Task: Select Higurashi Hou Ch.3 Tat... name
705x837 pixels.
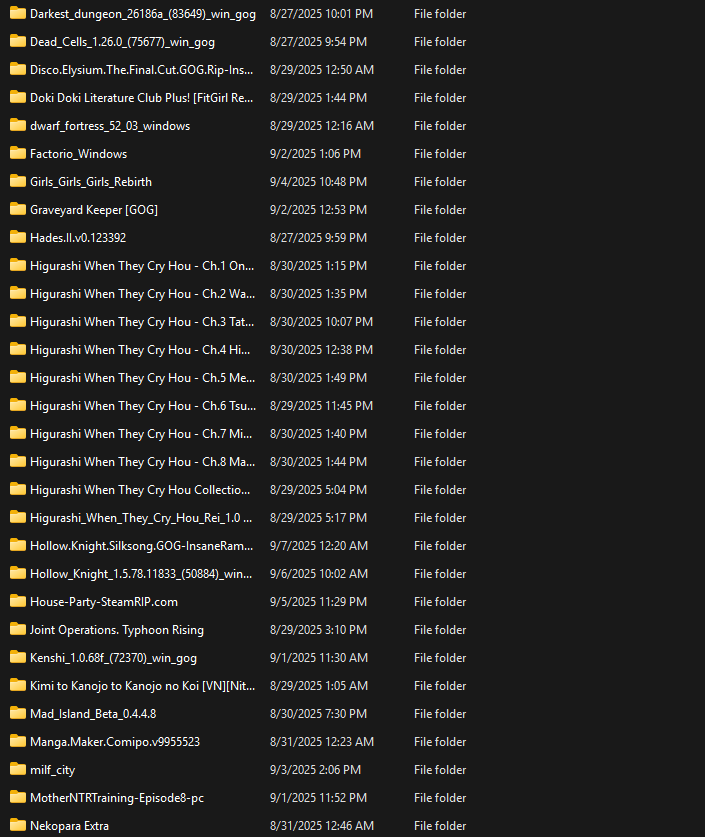Action: click(x=142, y=322)
